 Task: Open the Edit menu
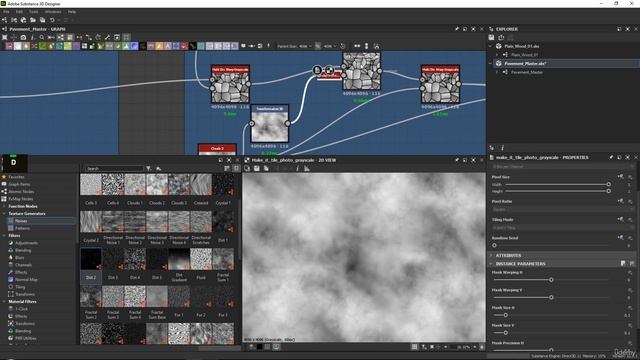coord(19,12)
